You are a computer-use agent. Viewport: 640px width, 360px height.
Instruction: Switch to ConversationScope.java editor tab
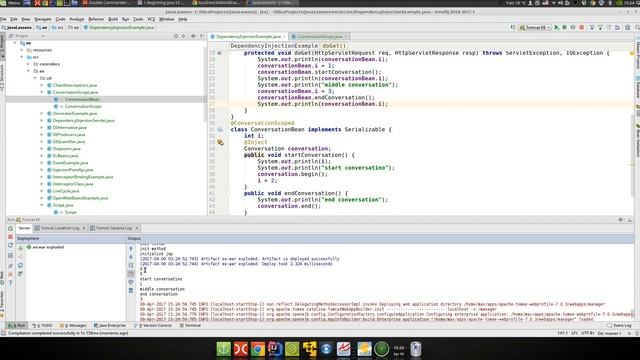point(320,36)
